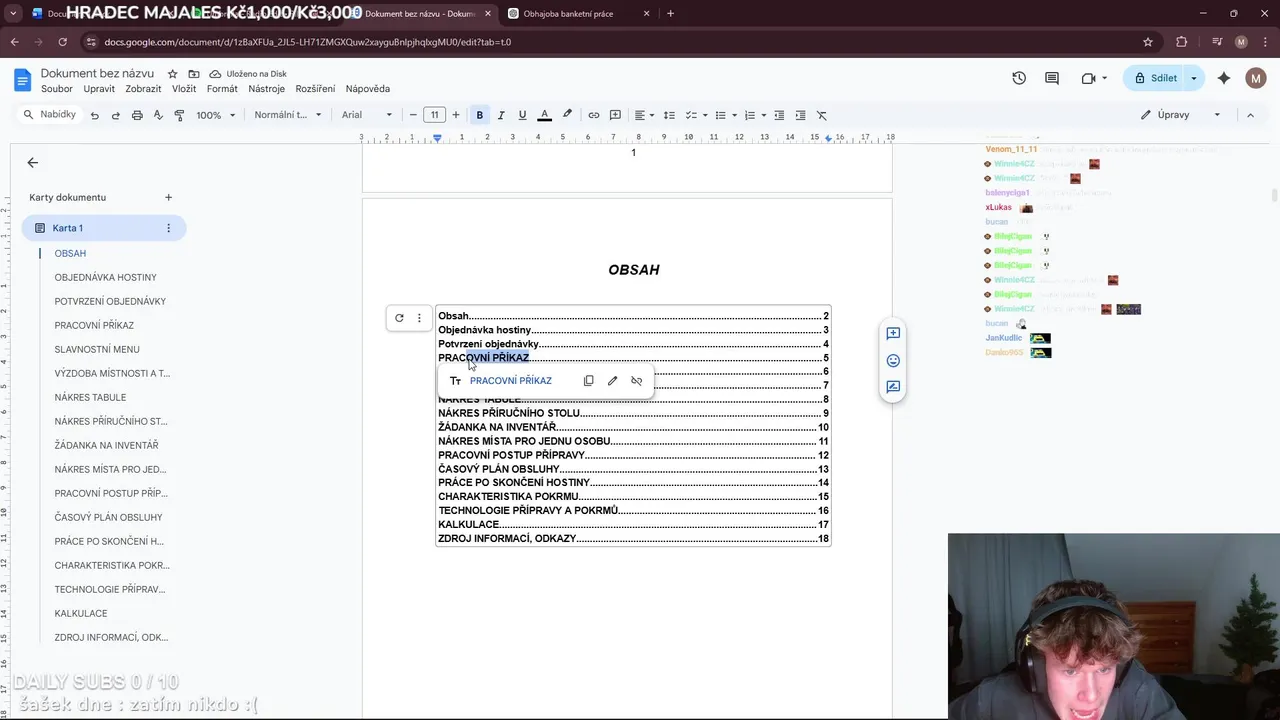
Task: Insert link with toolbar chain icon
Action: (x=594, y=115)
